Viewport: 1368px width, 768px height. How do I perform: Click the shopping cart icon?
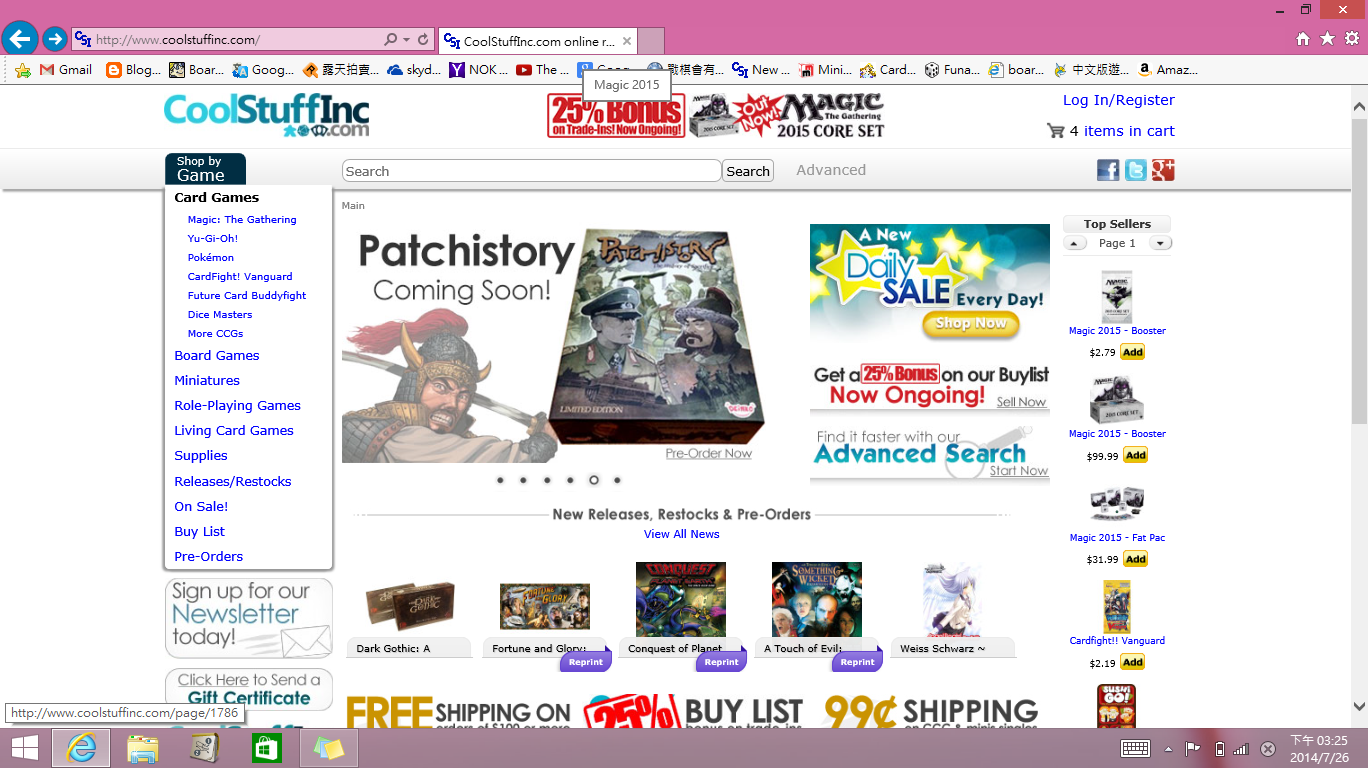[1055, 131]
